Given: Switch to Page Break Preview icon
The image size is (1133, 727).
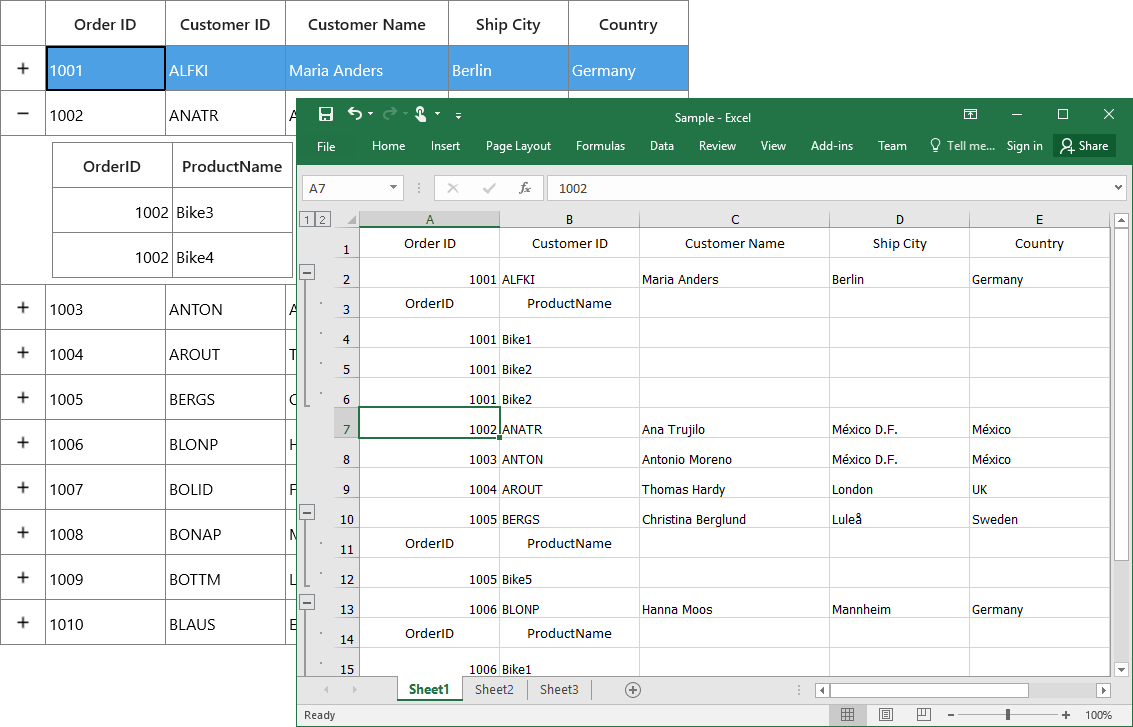Looking at the screenshot, I should pos(923,715).
